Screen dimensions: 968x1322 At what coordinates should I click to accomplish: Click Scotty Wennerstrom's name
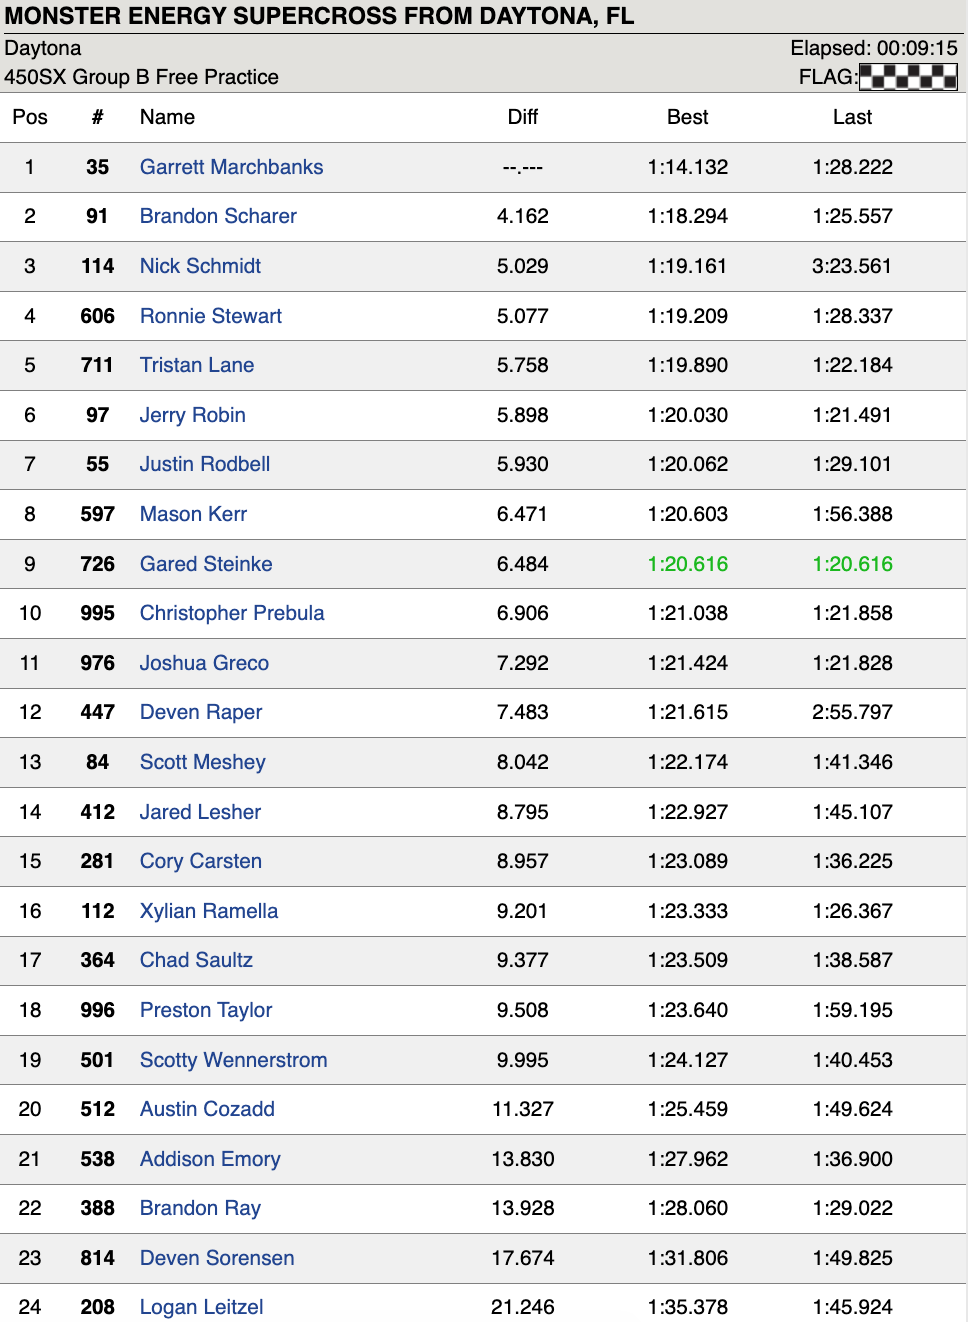pos(233,1060)
